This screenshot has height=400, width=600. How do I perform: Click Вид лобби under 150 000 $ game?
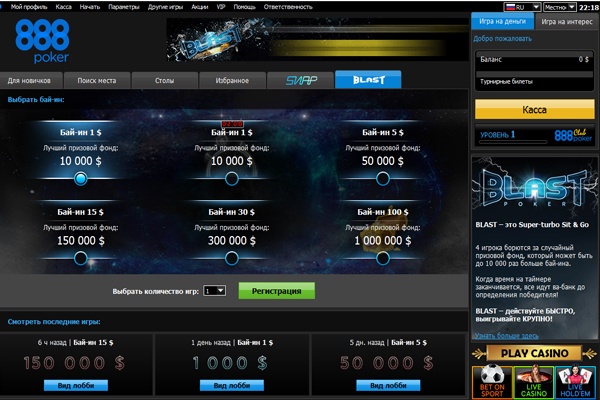76,385
